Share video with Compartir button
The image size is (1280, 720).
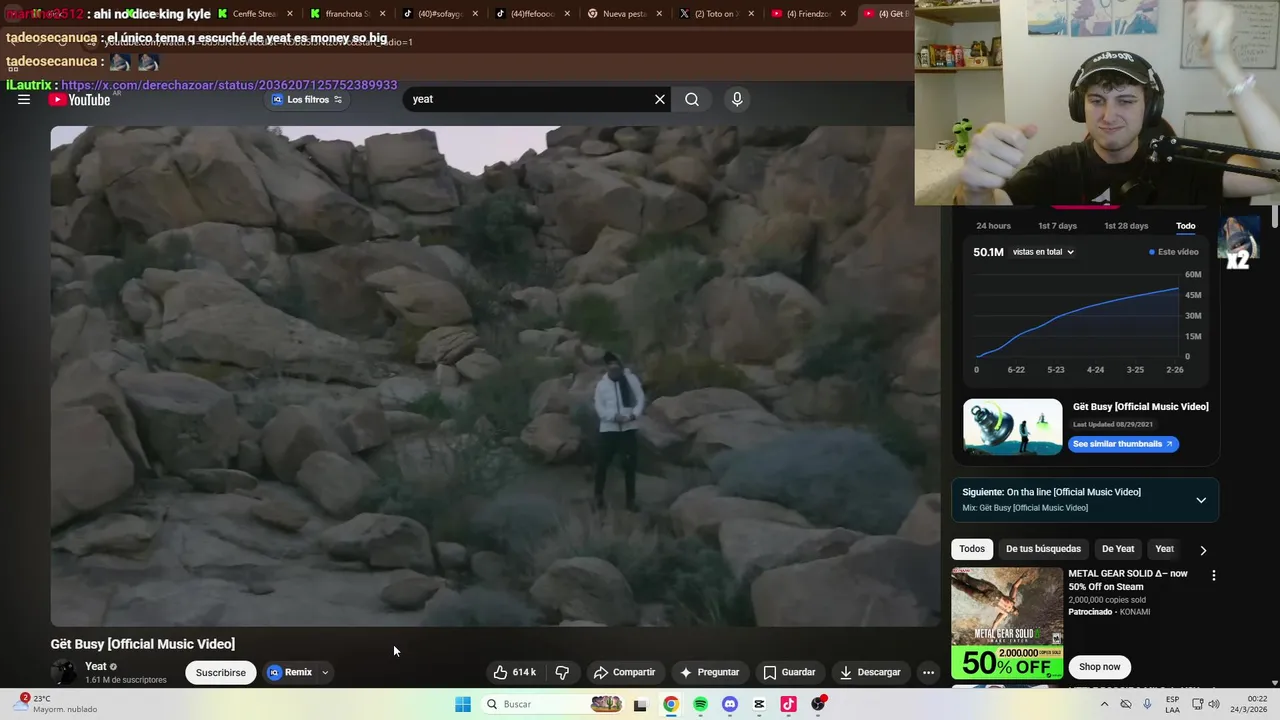(x=624, y=672)
